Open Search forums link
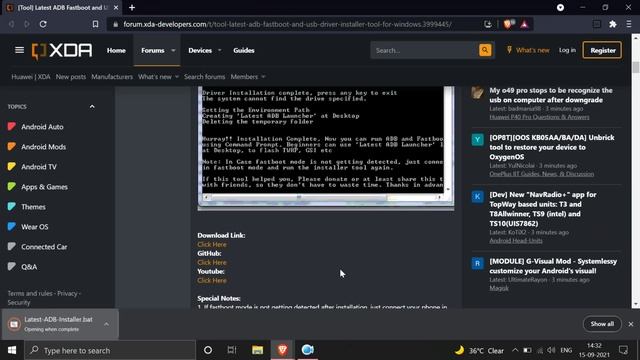Image resolution: width=640 pixels, height=360 pixels. 204,77
